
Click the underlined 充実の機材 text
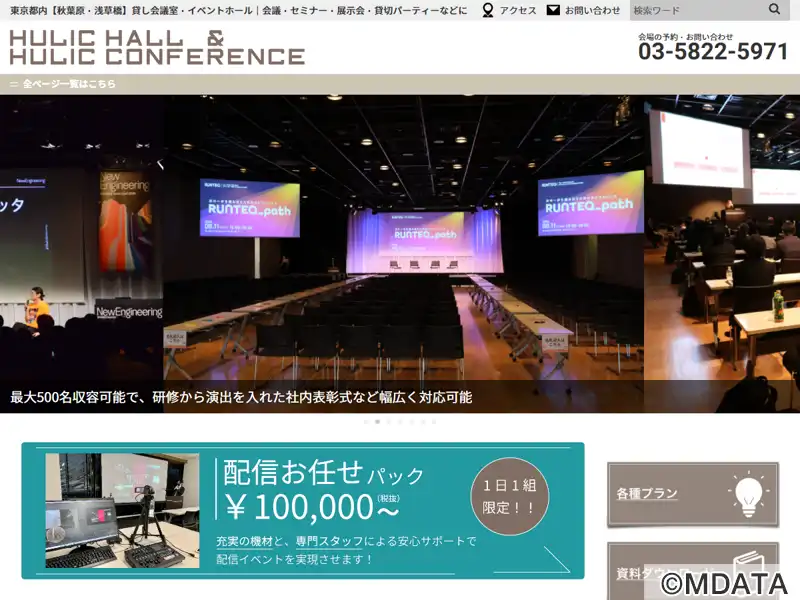tap(244, 541)
